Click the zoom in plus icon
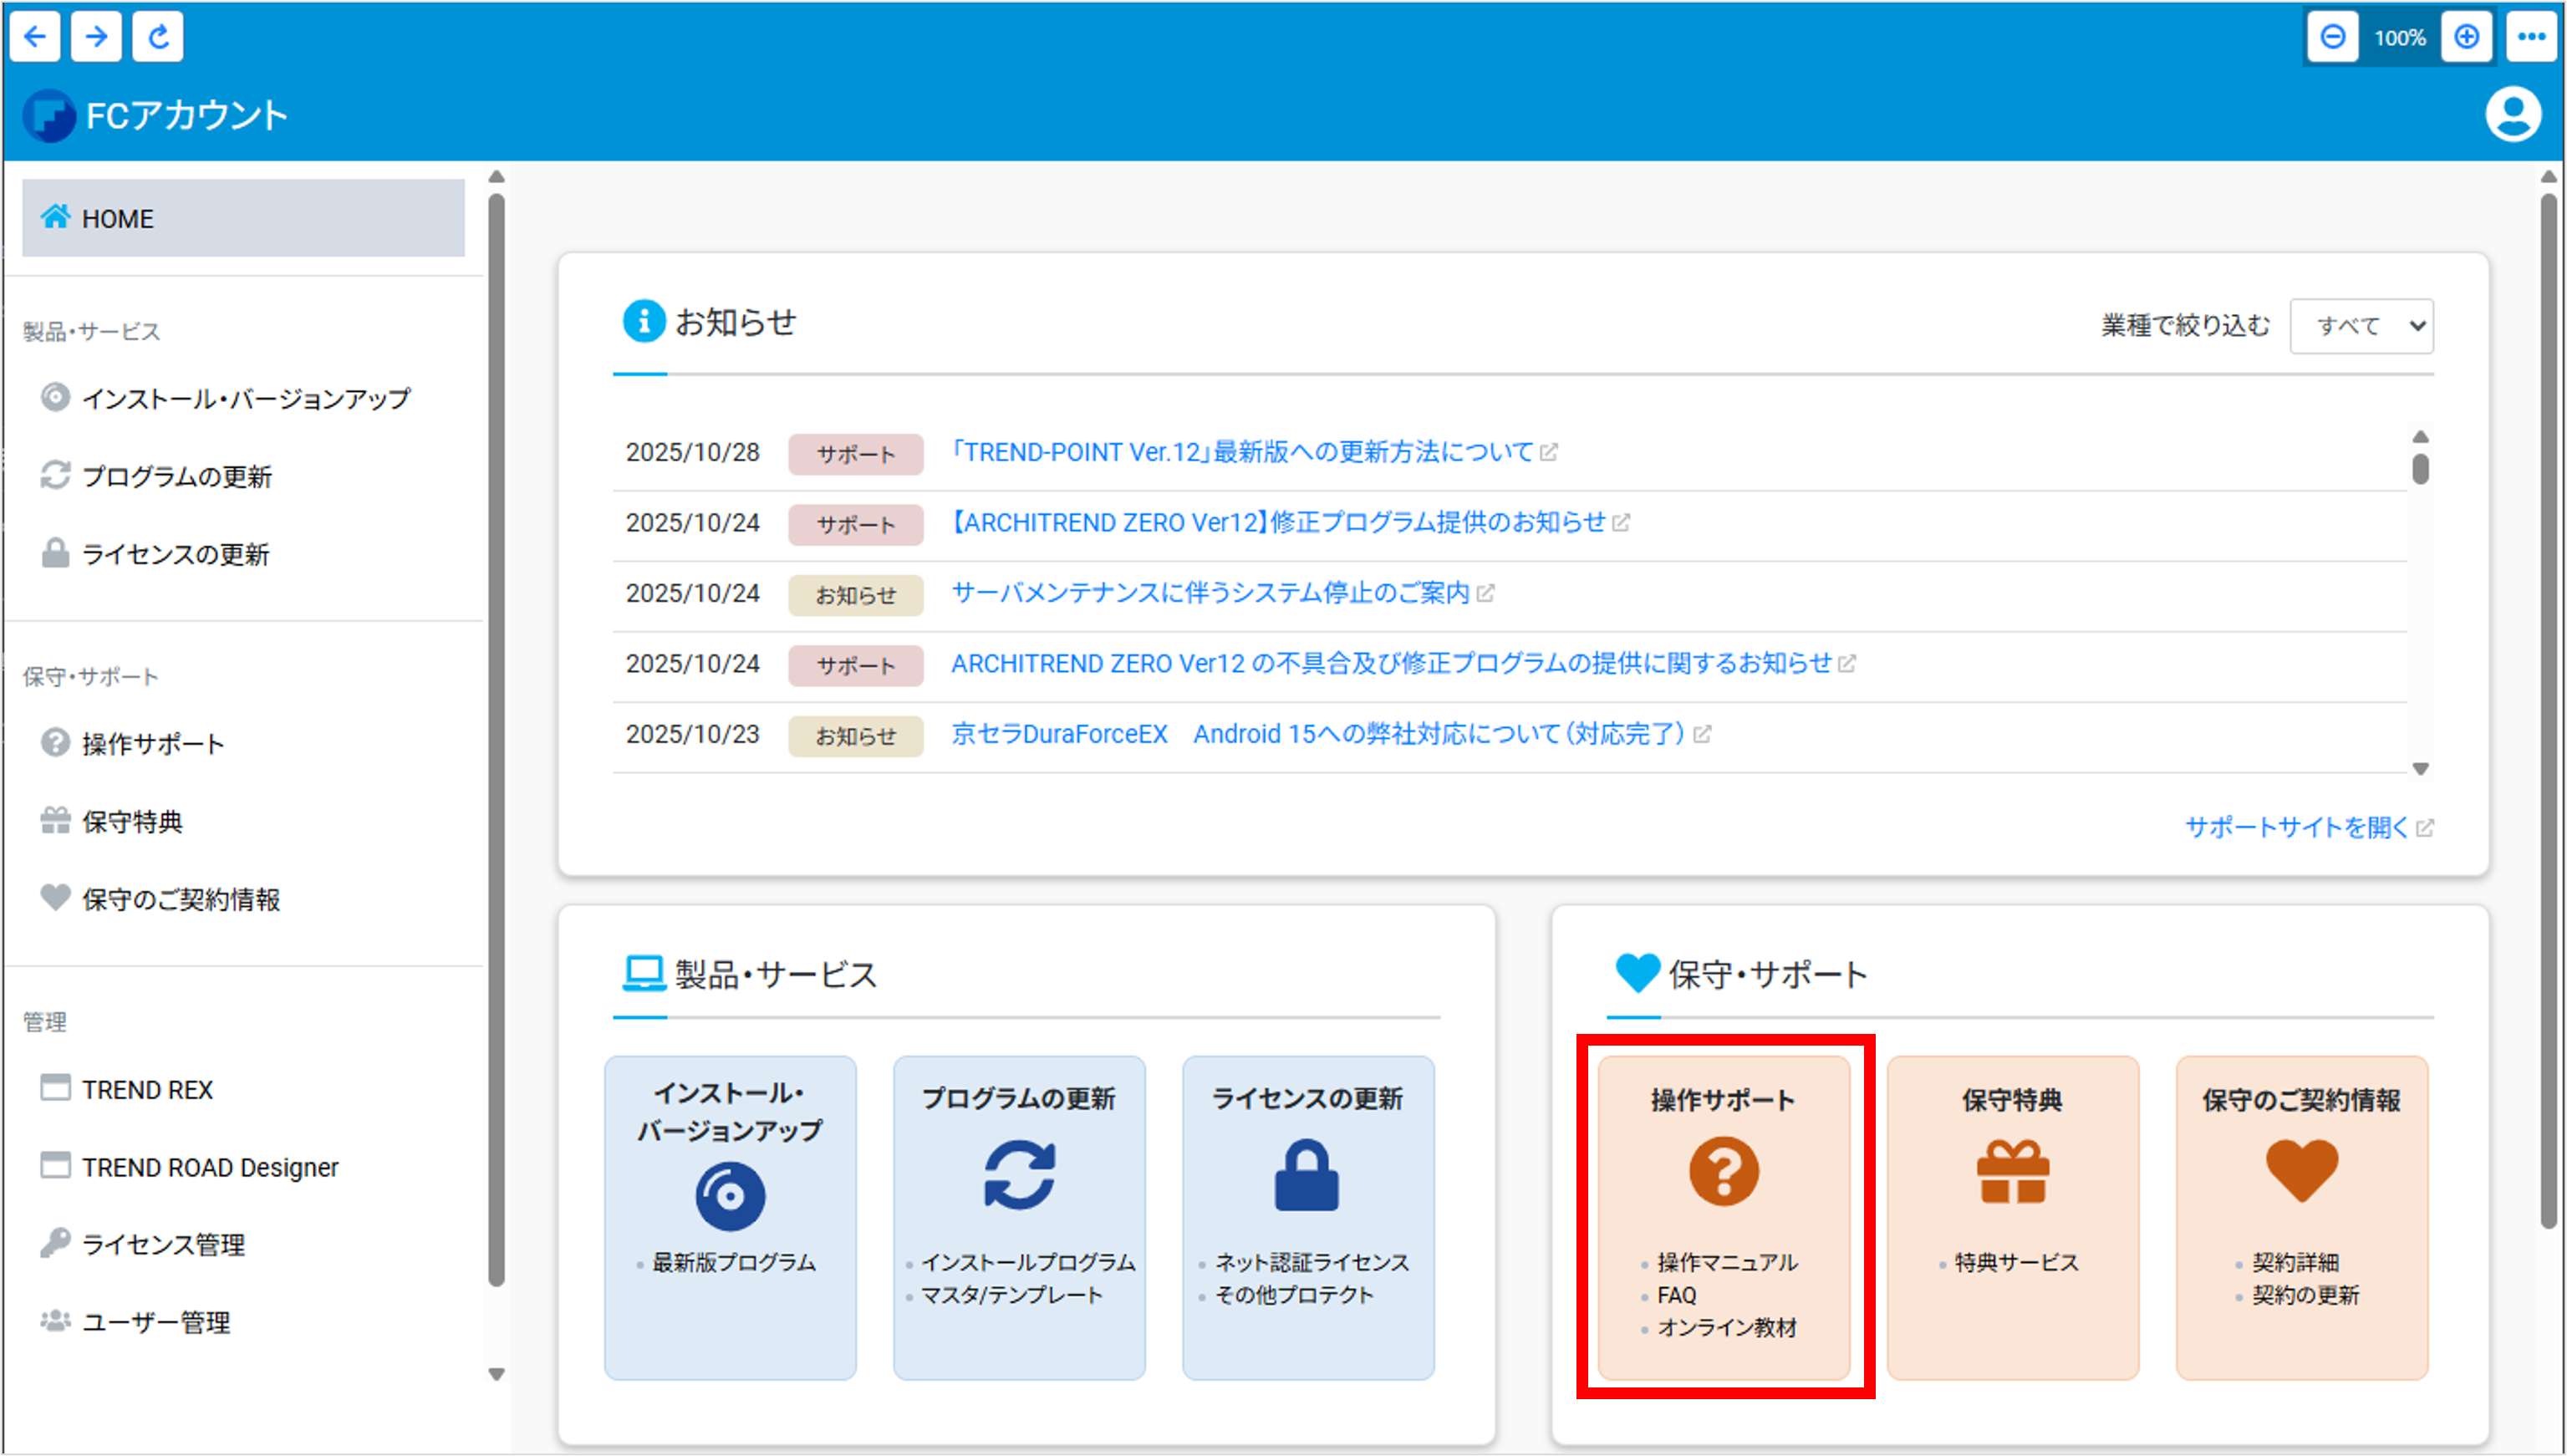This screenshot has width=2567, height=1456. [x=2466, y=37]
